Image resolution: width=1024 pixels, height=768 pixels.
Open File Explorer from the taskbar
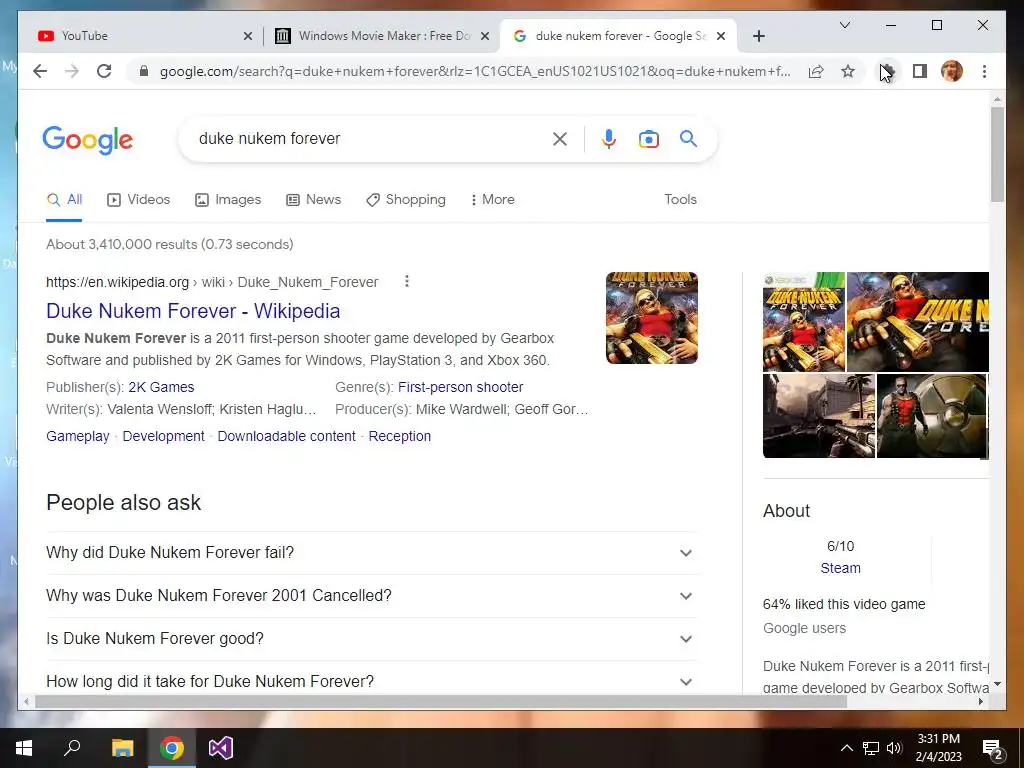[x=122, y=748]
